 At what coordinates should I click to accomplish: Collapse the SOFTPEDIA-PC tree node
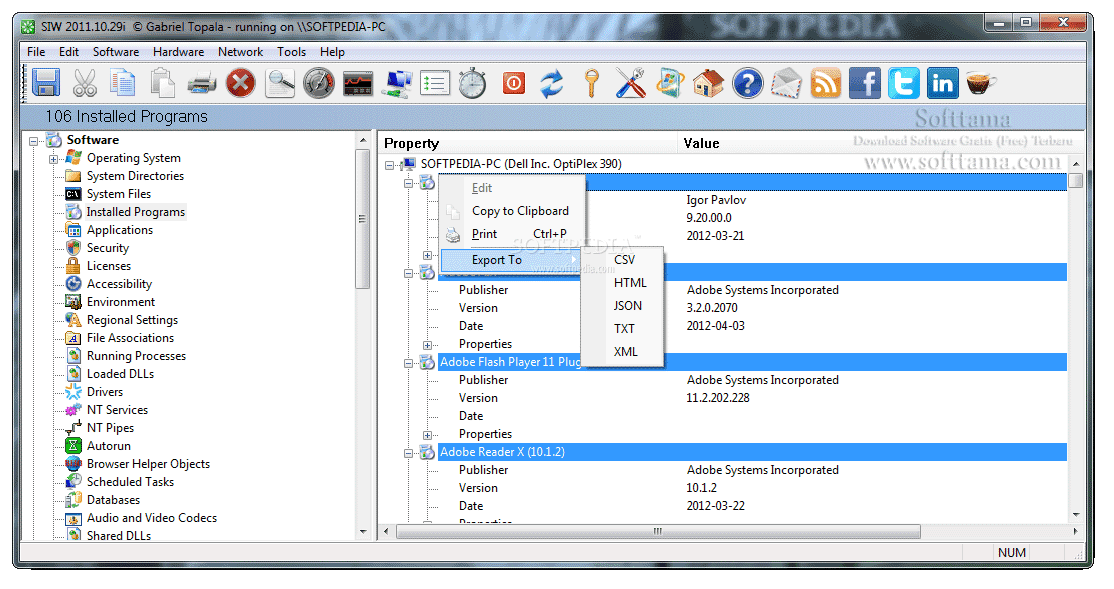[390, 164]
